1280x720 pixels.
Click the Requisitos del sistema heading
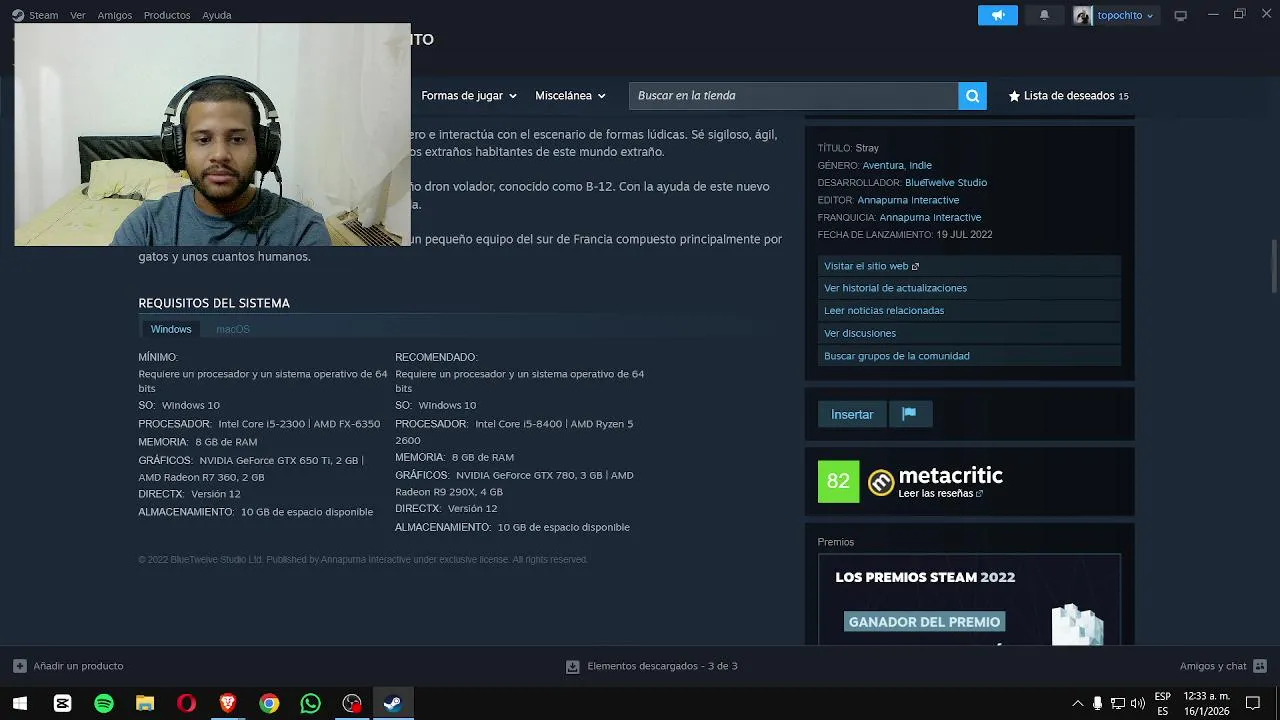214,303
